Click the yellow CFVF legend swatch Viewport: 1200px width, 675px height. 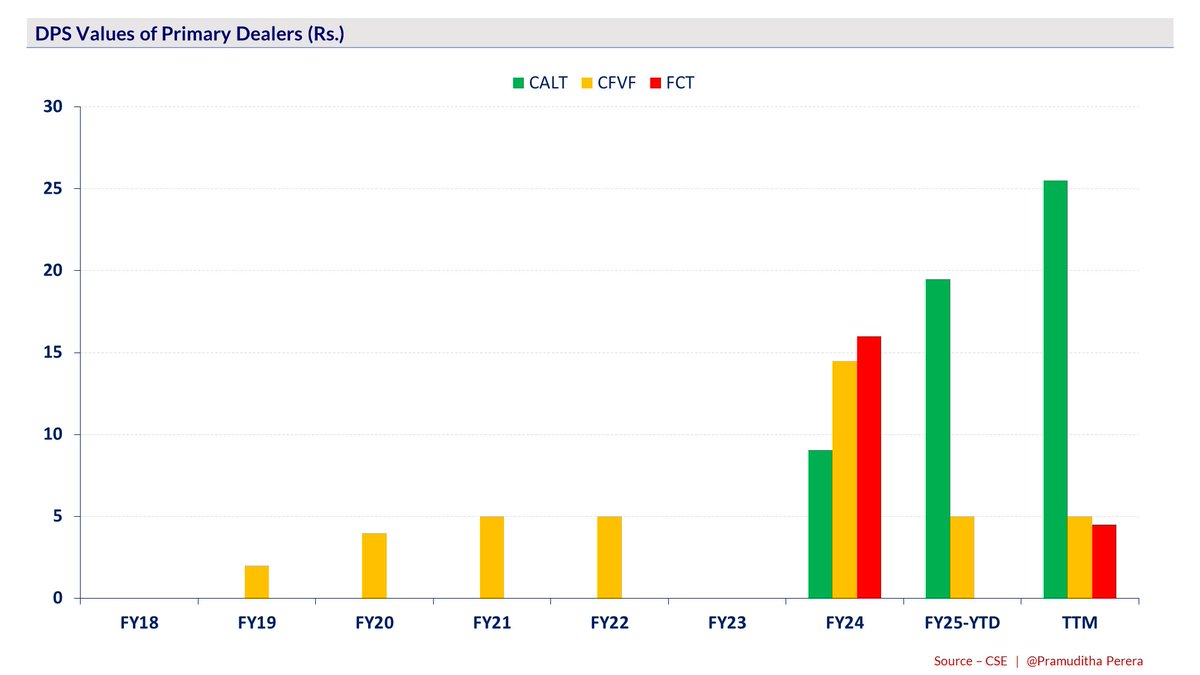tap(589, 83)
